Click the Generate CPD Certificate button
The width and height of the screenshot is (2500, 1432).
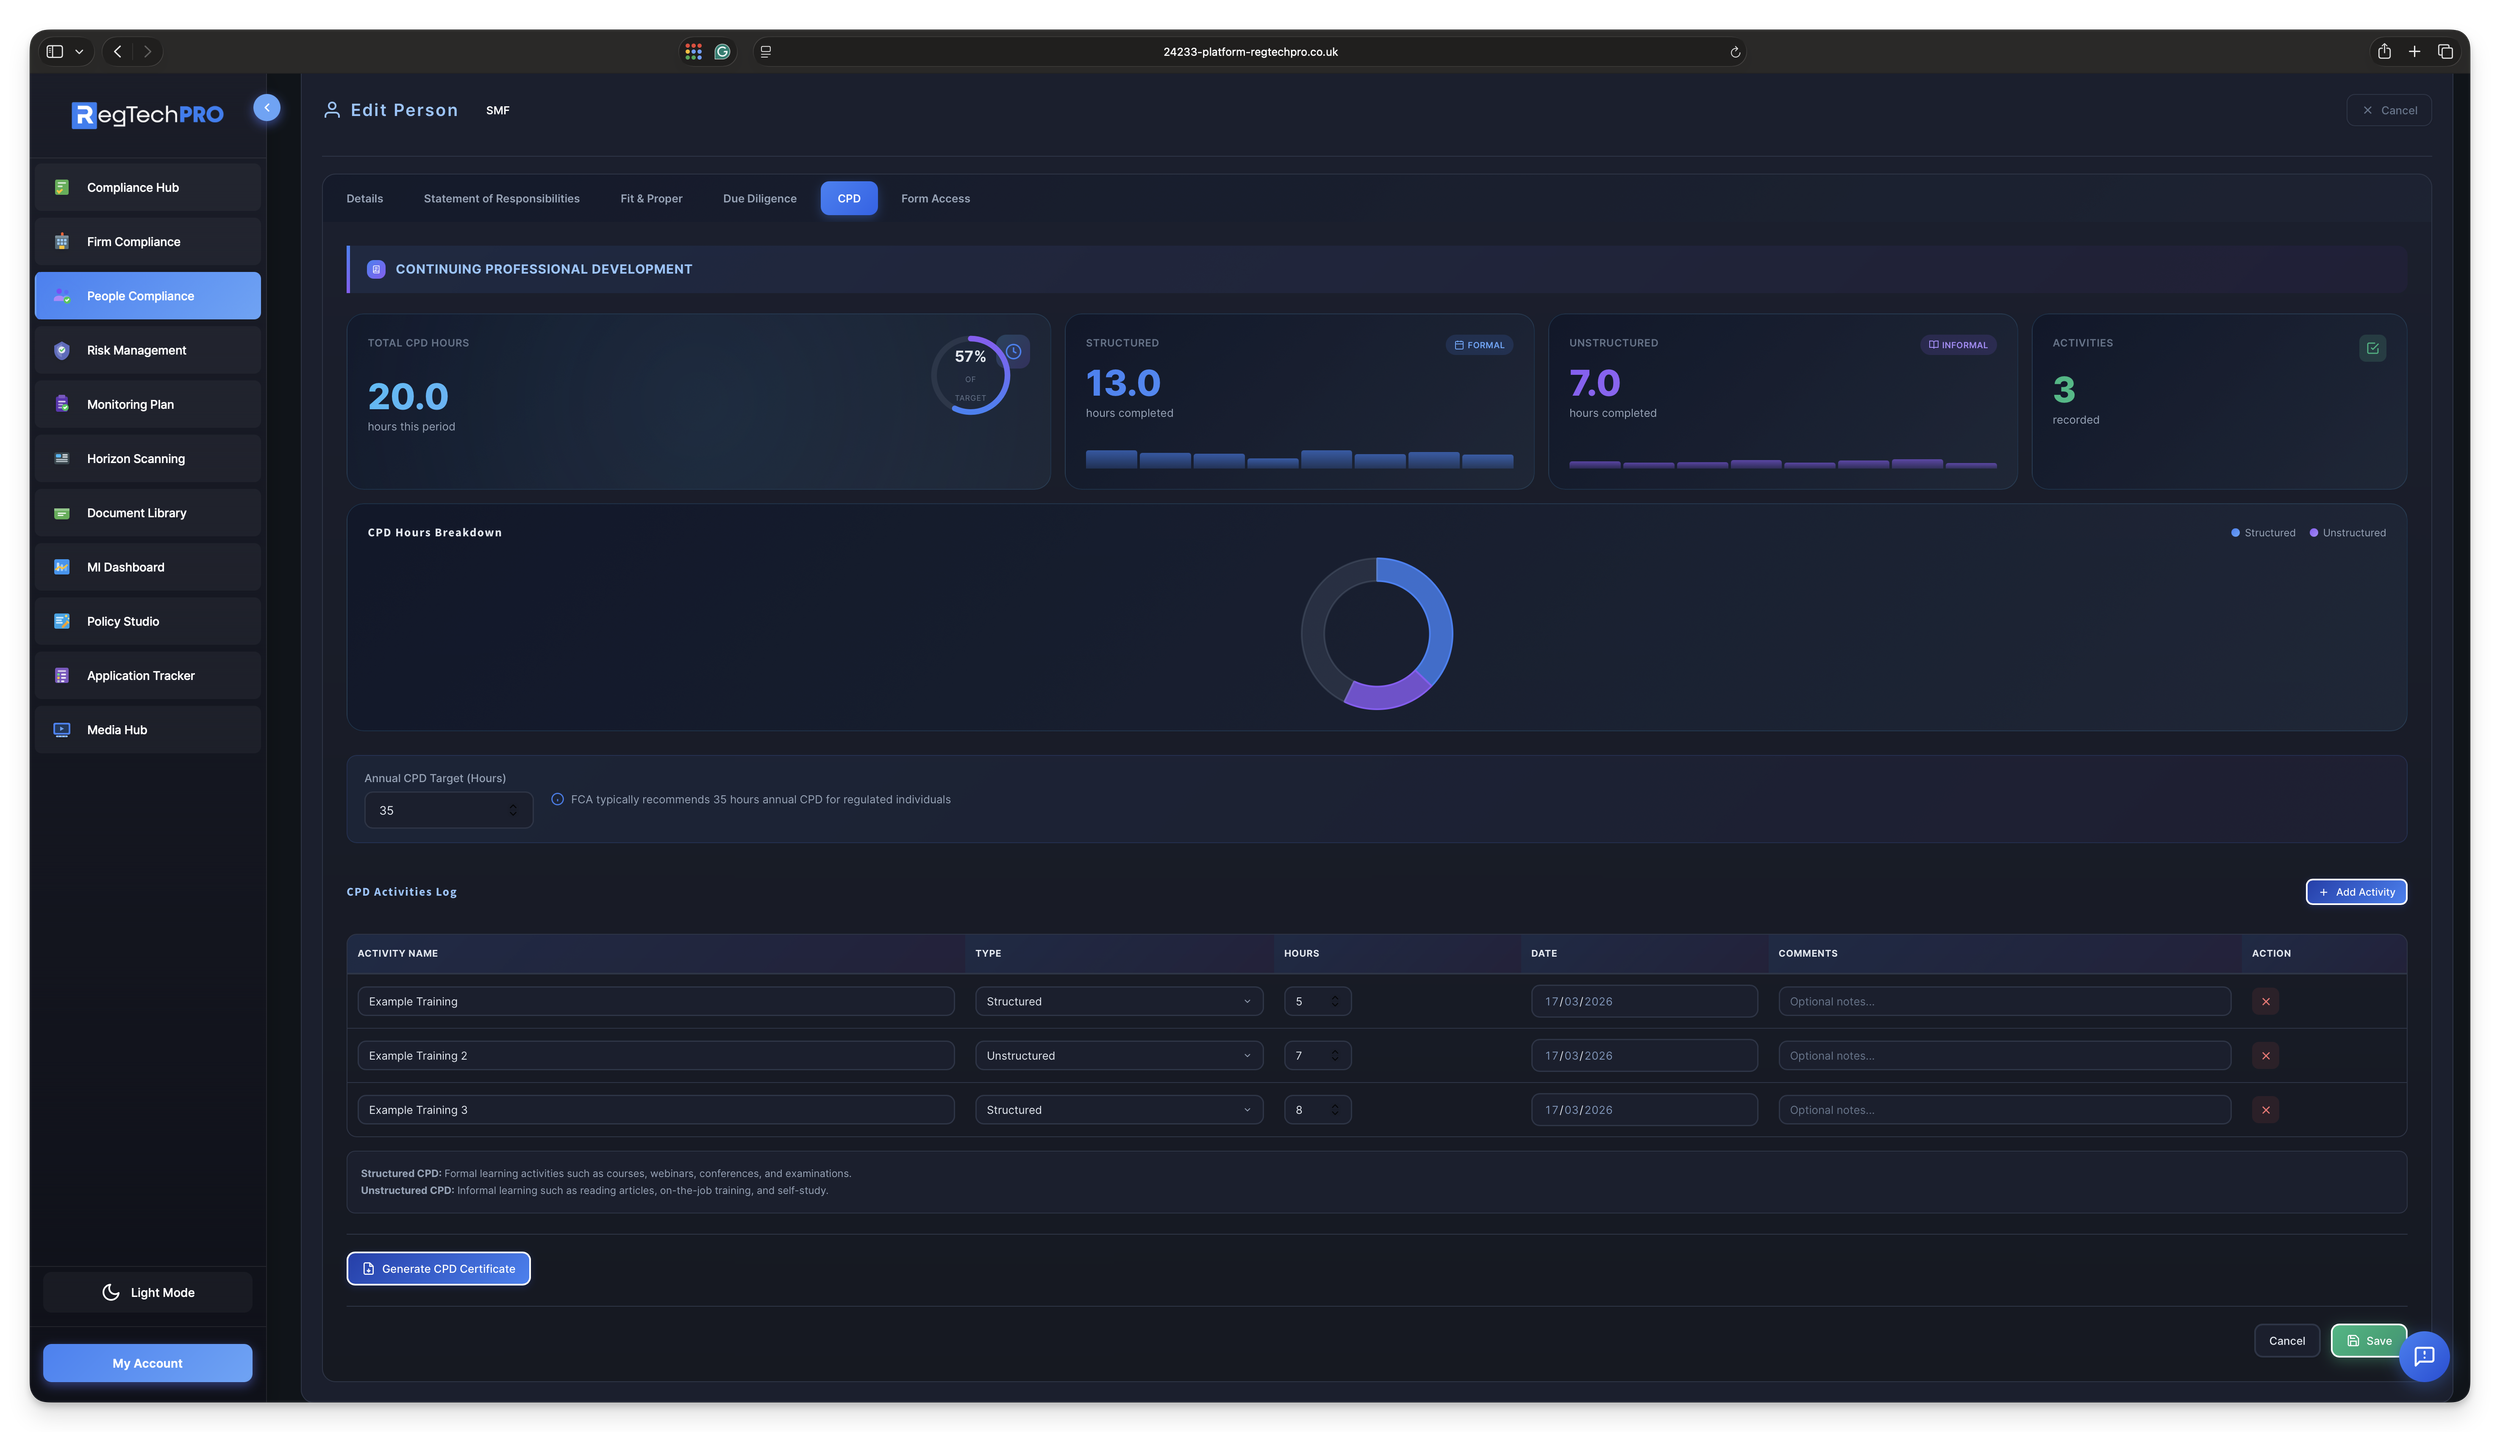click(438, 1268)
